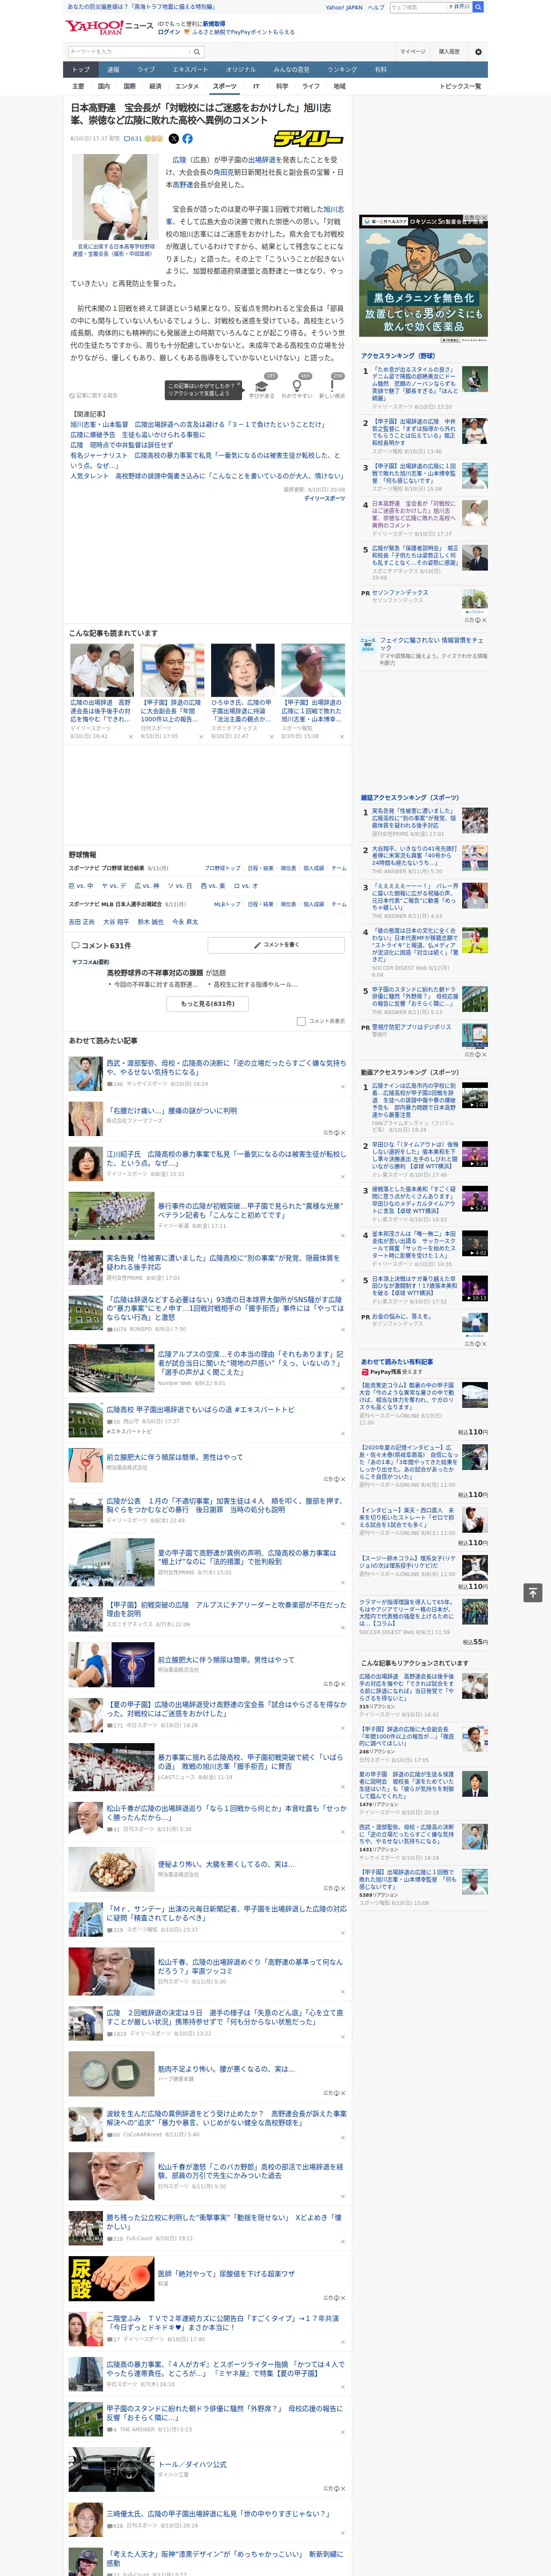Image resolution: width=551 pixels, height=2576 pixels.
Task: Open the プロ野球トップ link
Action: (222, 868)
